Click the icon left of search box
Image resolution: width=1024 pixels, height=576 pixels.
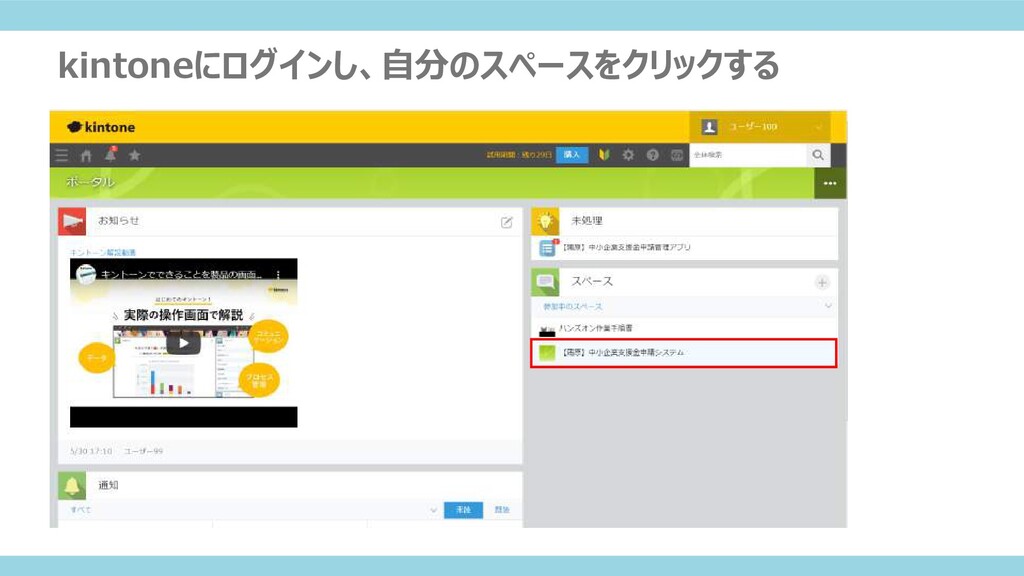677,155
